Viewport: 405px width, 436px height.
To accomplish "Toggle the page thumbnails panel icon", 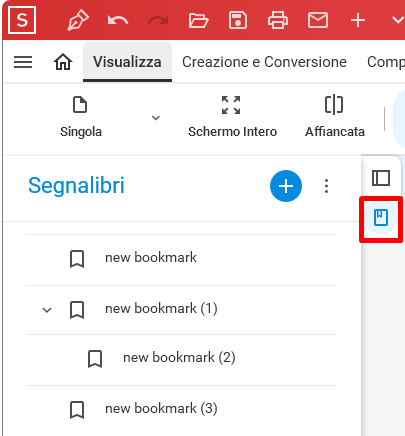I will [381, 178].
